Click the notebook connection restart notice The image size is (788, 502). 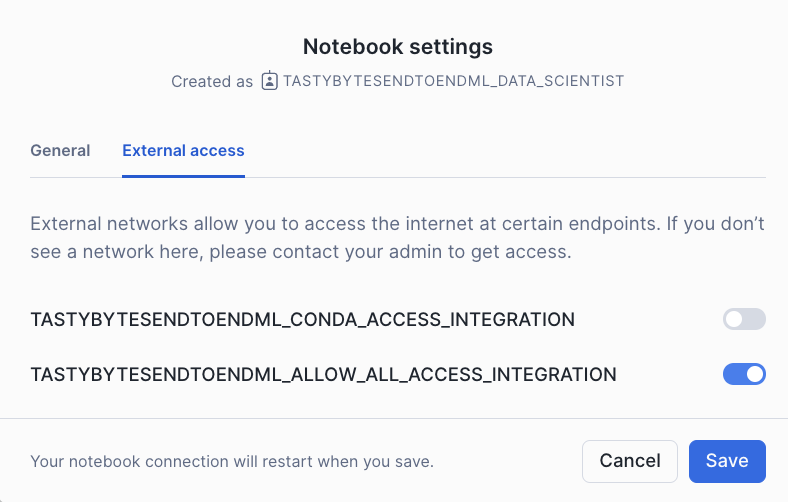231,462
